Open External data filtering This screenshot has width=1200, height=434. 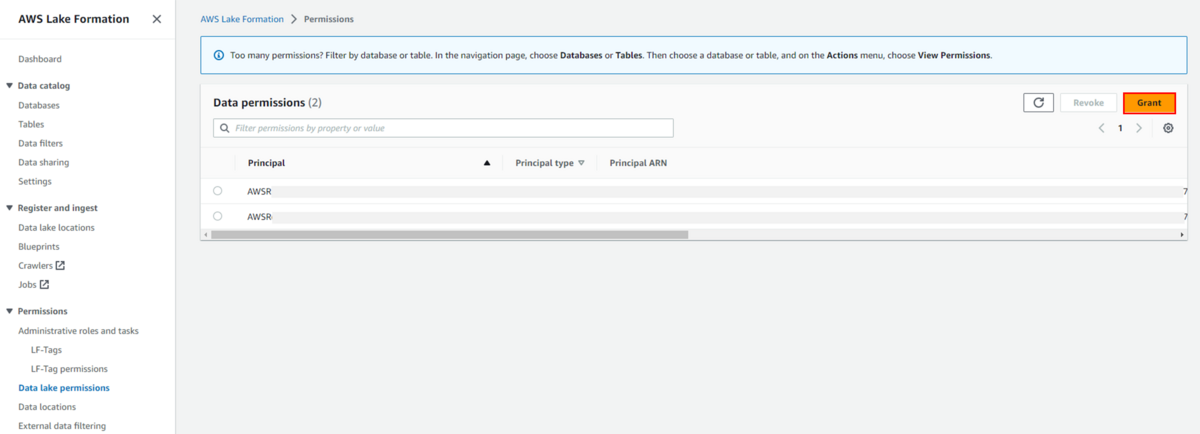(x=62, y=426)
